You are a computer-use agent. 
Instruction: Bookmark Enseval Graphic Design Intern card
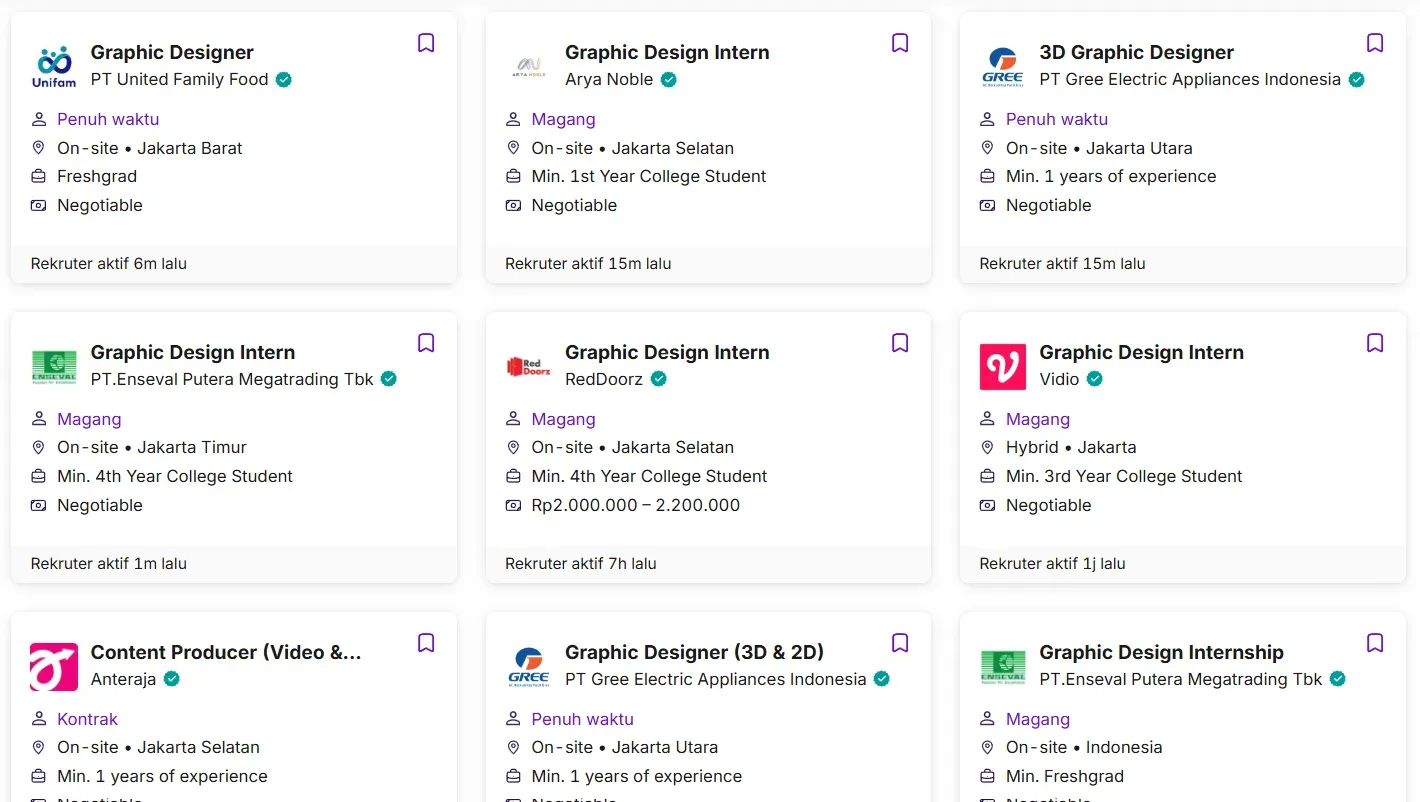[x=426, y=343]
